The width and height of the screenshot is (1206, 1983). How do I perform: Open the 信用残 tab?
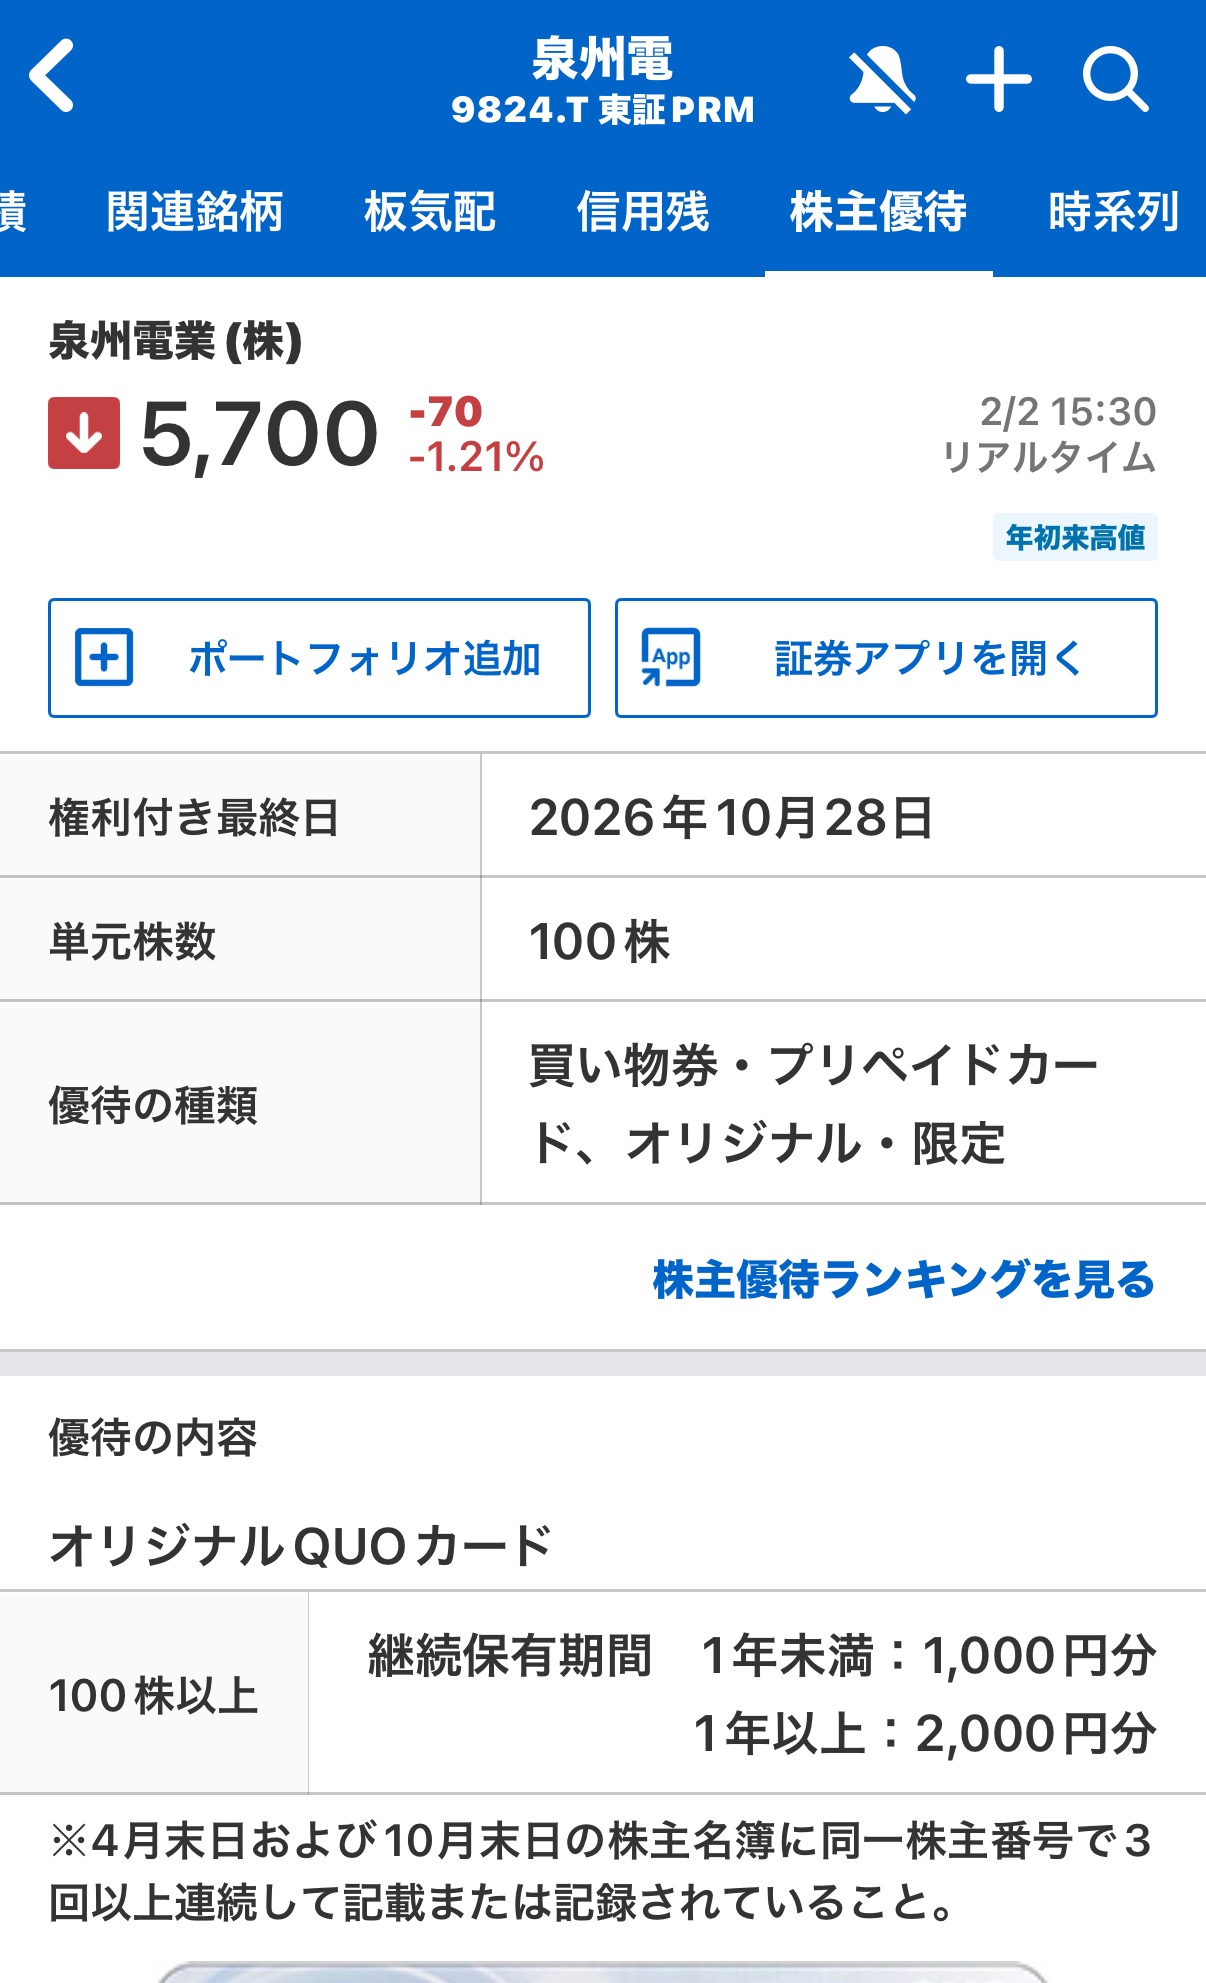click(643, 212)
